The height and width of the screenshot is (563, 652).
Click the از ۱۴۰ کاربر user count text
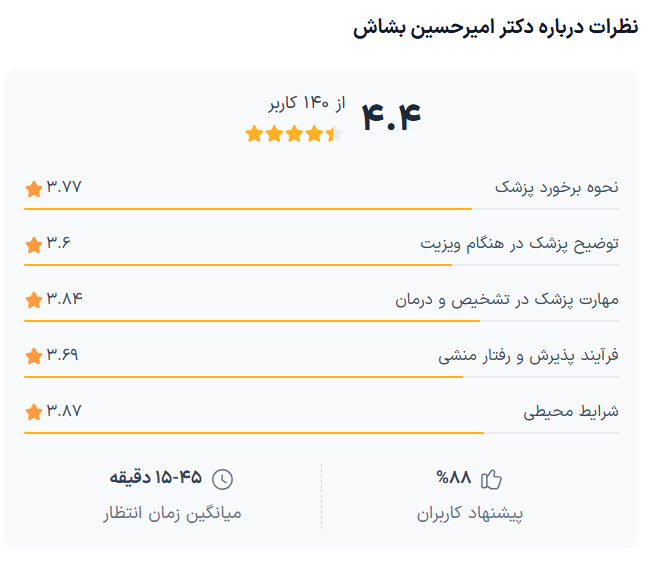click(307, 104)
